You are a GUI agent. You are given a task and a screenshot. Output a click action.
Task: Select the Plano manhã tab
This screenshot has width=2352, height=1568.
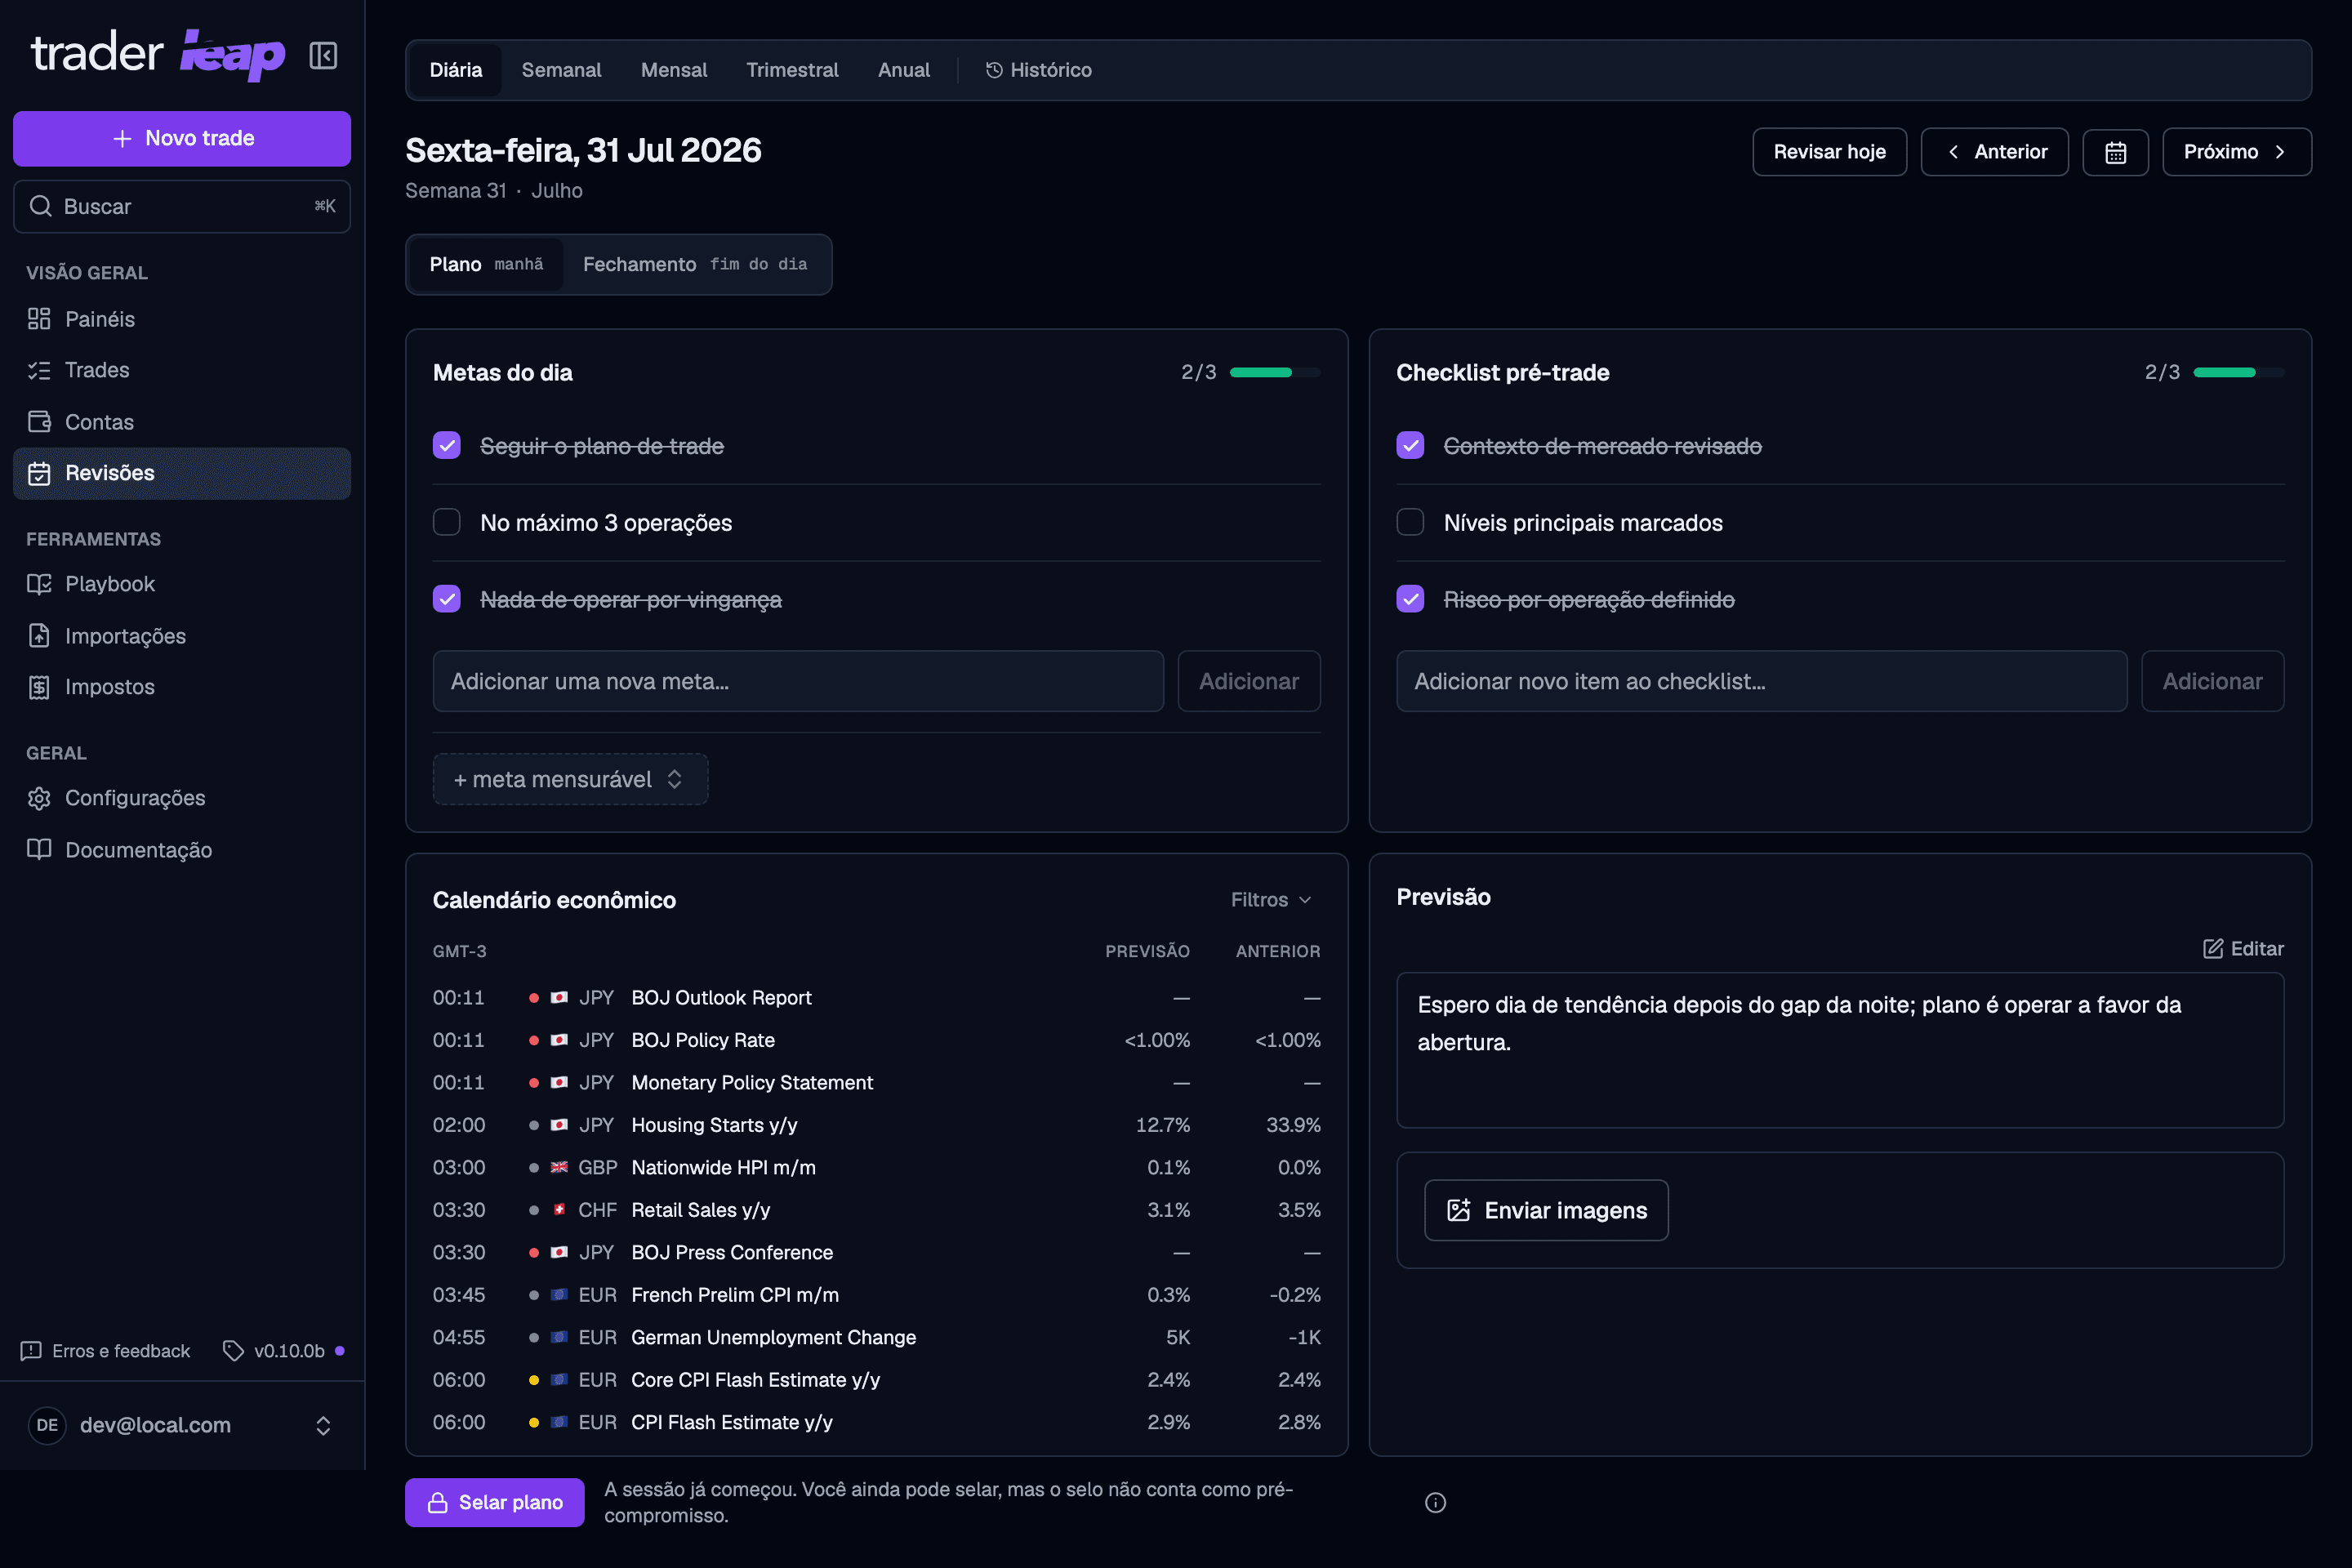click(487, 264)
